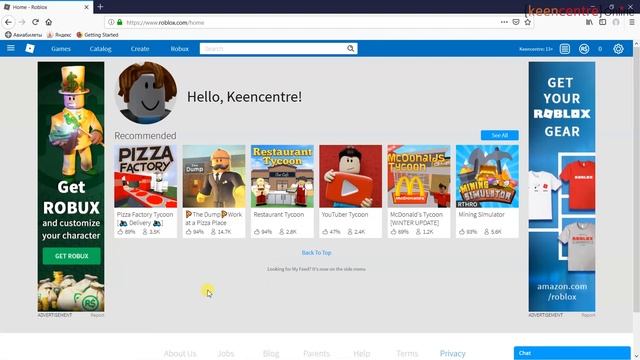Go back with browser back arrow

click(9, 22)
